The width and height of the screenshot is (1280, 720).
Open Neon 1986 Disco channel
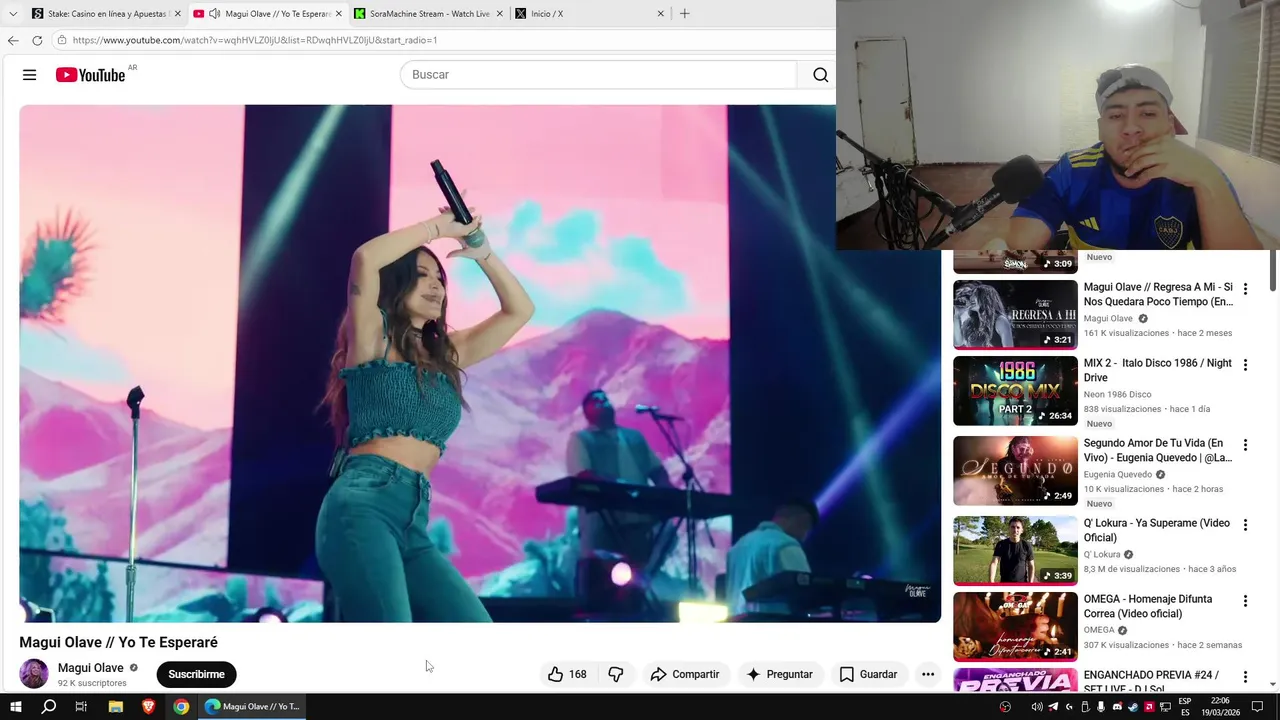click(1117, 394)
